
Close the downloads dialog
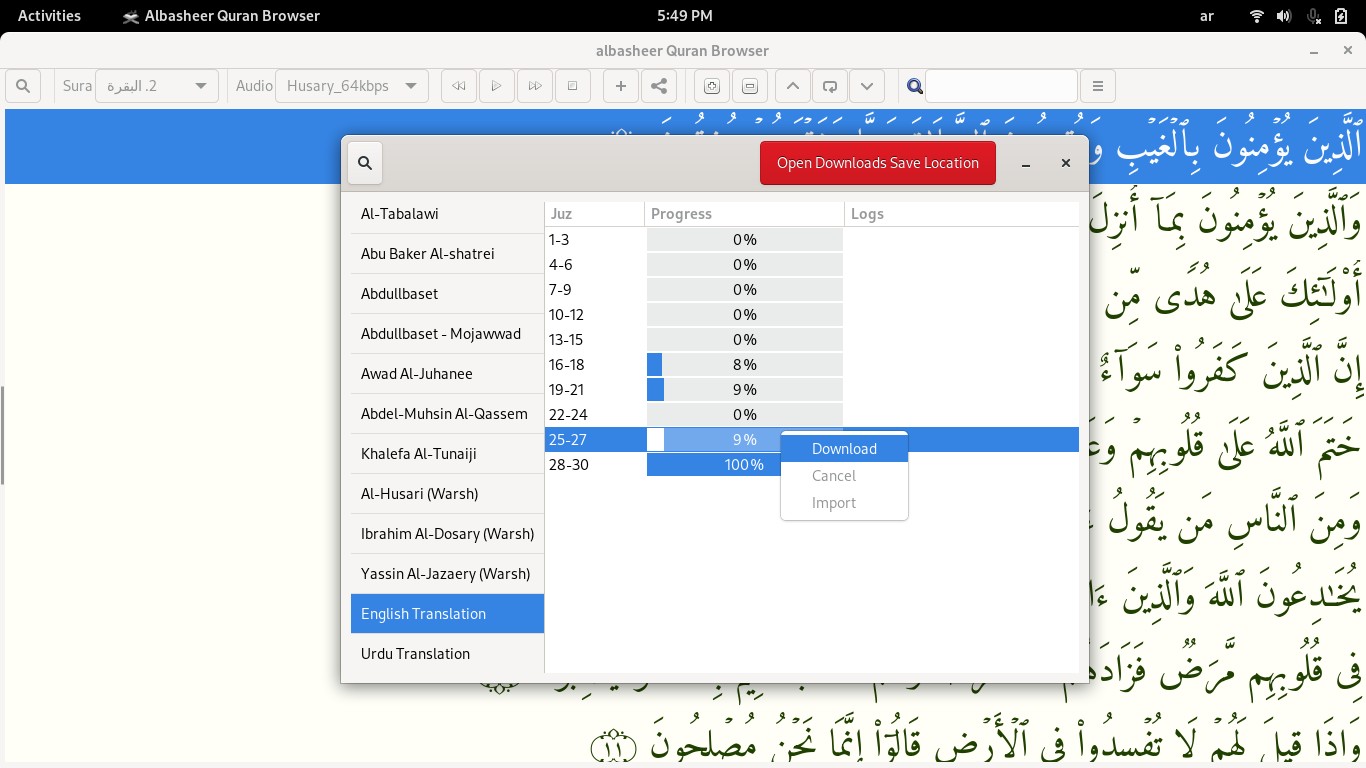[x=1066, y=163]
